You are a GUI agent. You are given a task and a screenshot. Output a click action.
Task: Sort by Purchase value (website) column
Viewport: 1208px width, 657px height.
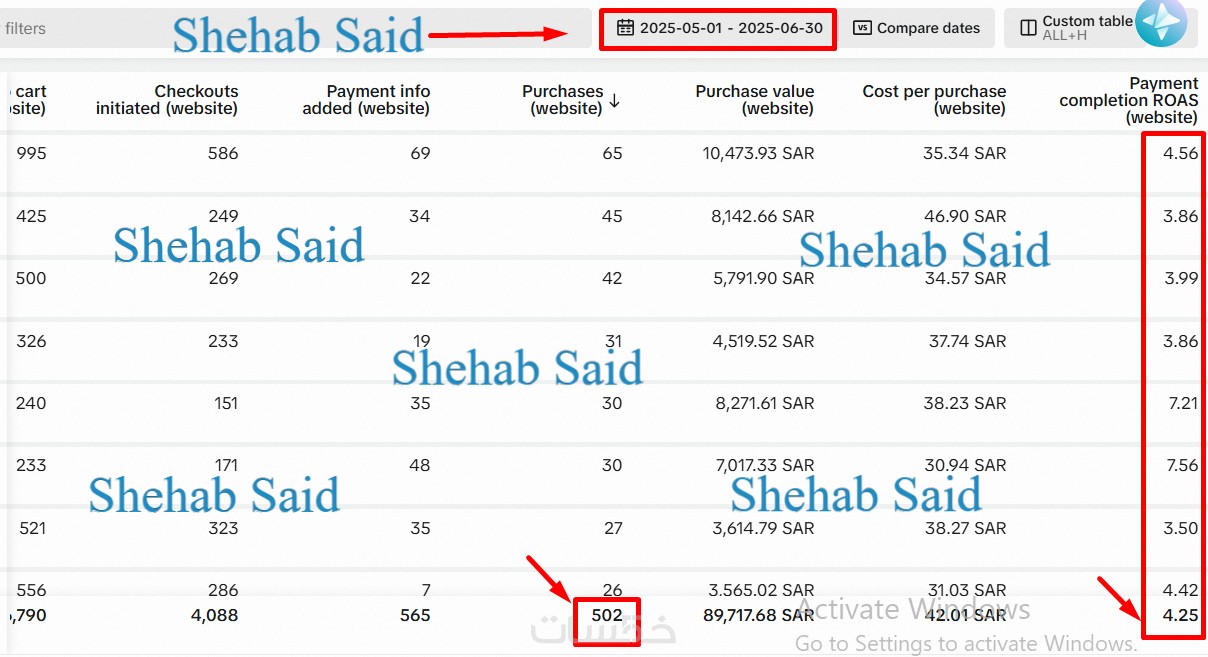(755, 99)
